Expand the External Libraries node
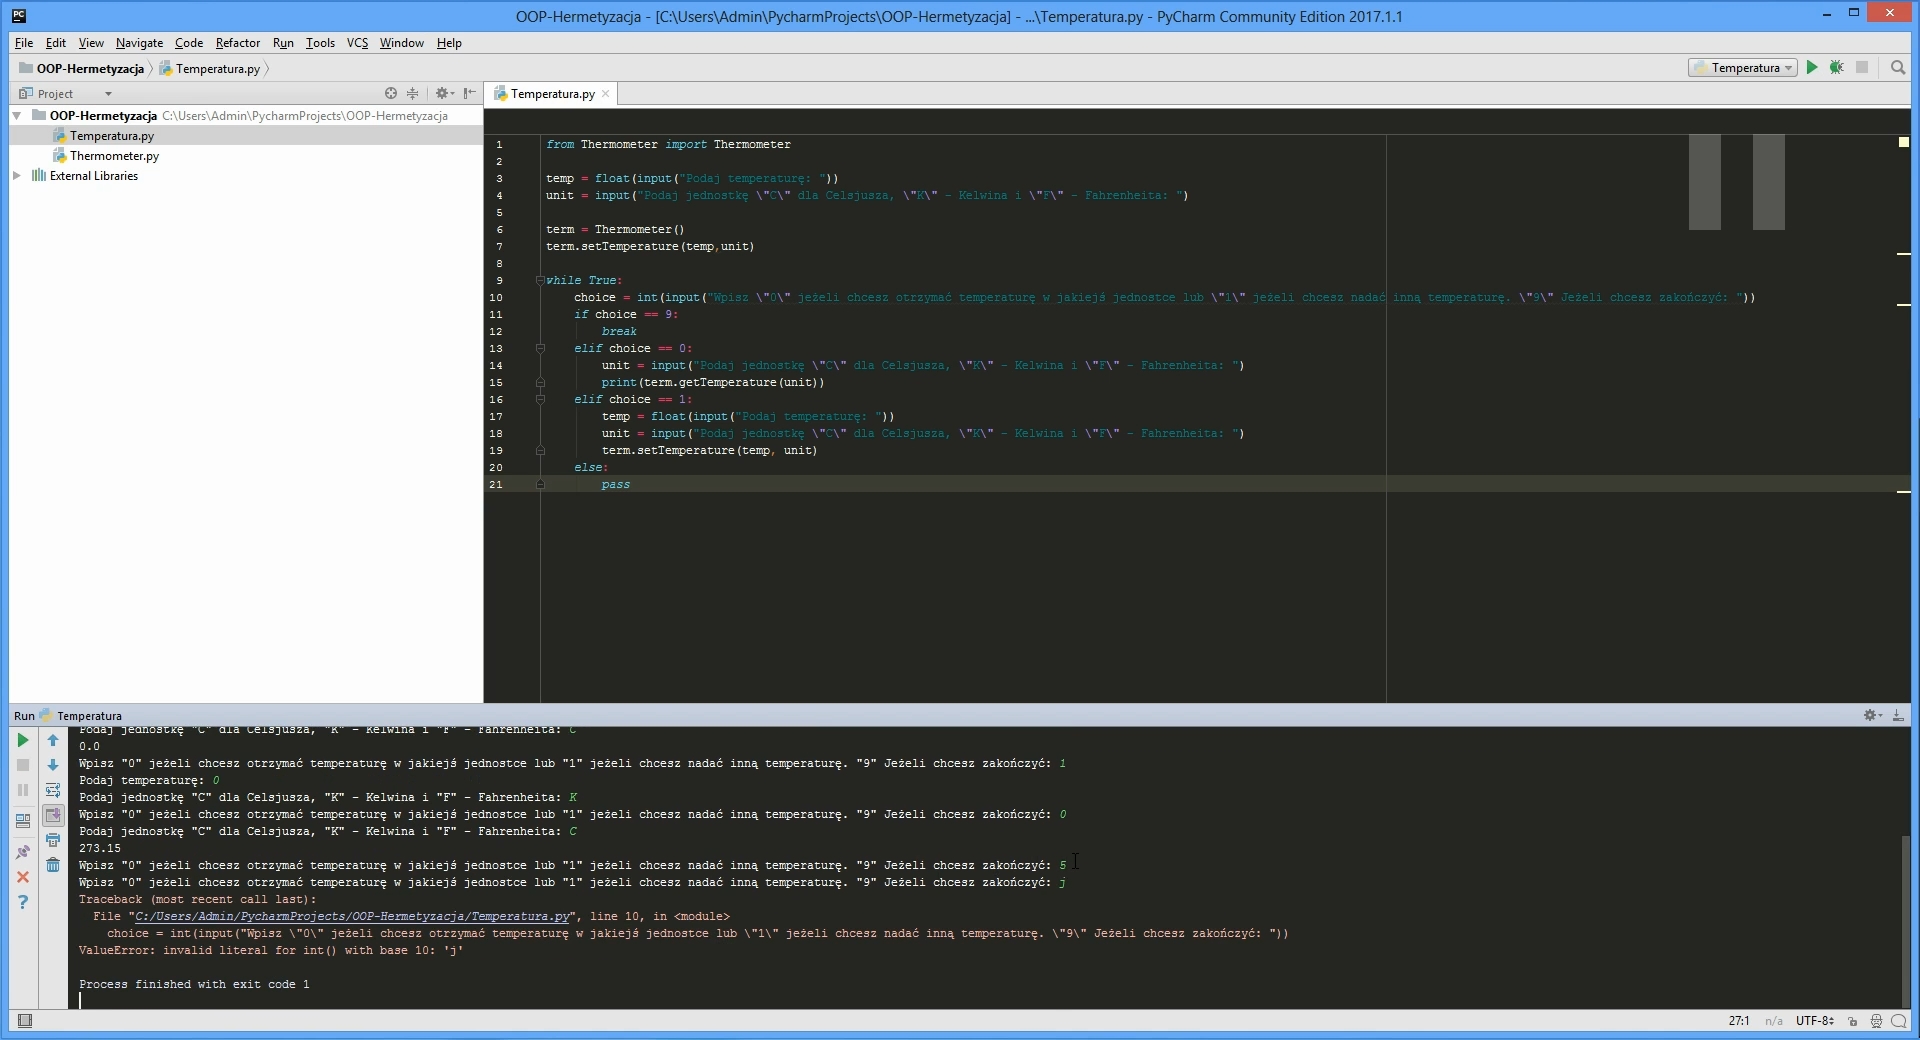The image size is (1920, 1040). point(16,175)
